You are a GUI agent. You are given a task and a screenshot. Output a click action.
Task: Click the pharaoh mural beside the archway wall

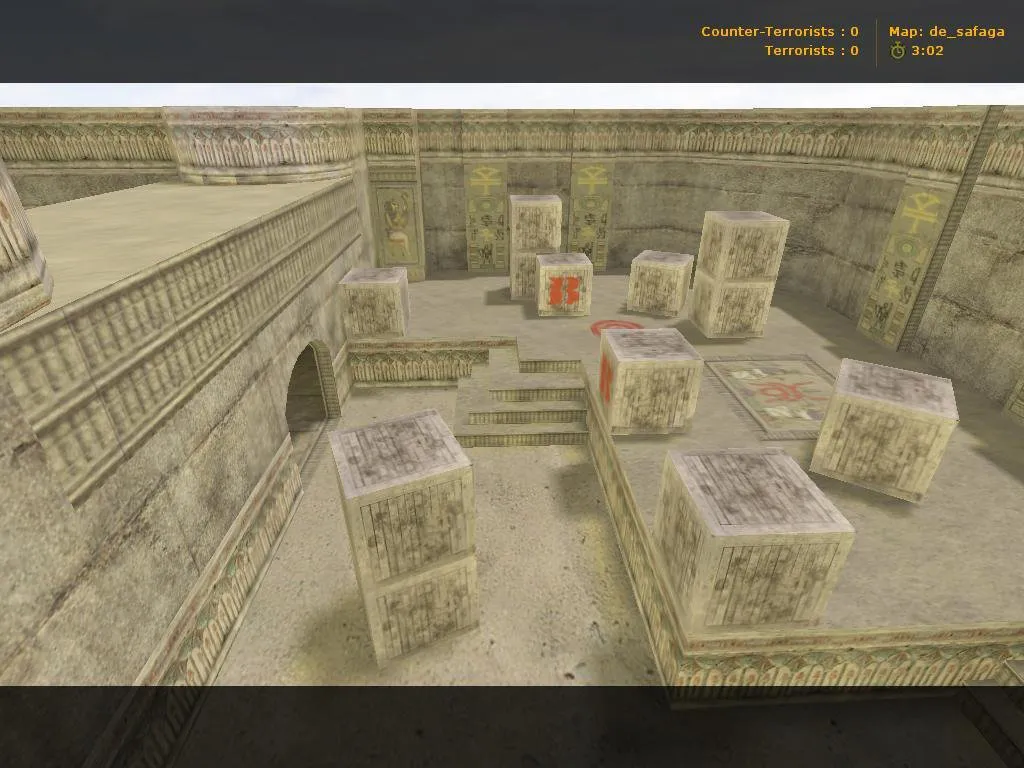(x=397, y=225)
